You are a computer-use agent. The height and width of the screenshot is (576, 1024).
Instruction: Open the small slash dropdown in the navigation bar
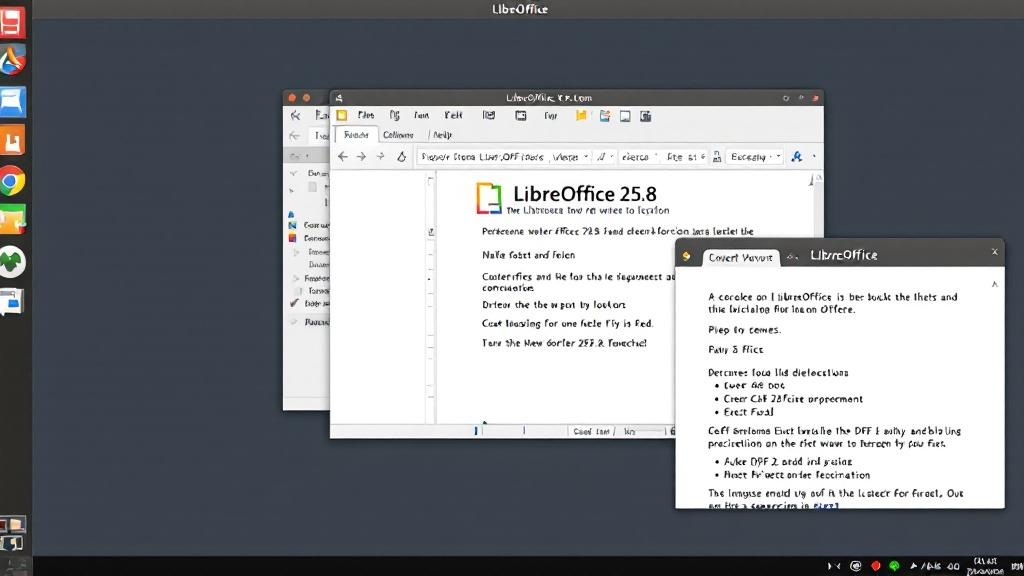(605, 157)
